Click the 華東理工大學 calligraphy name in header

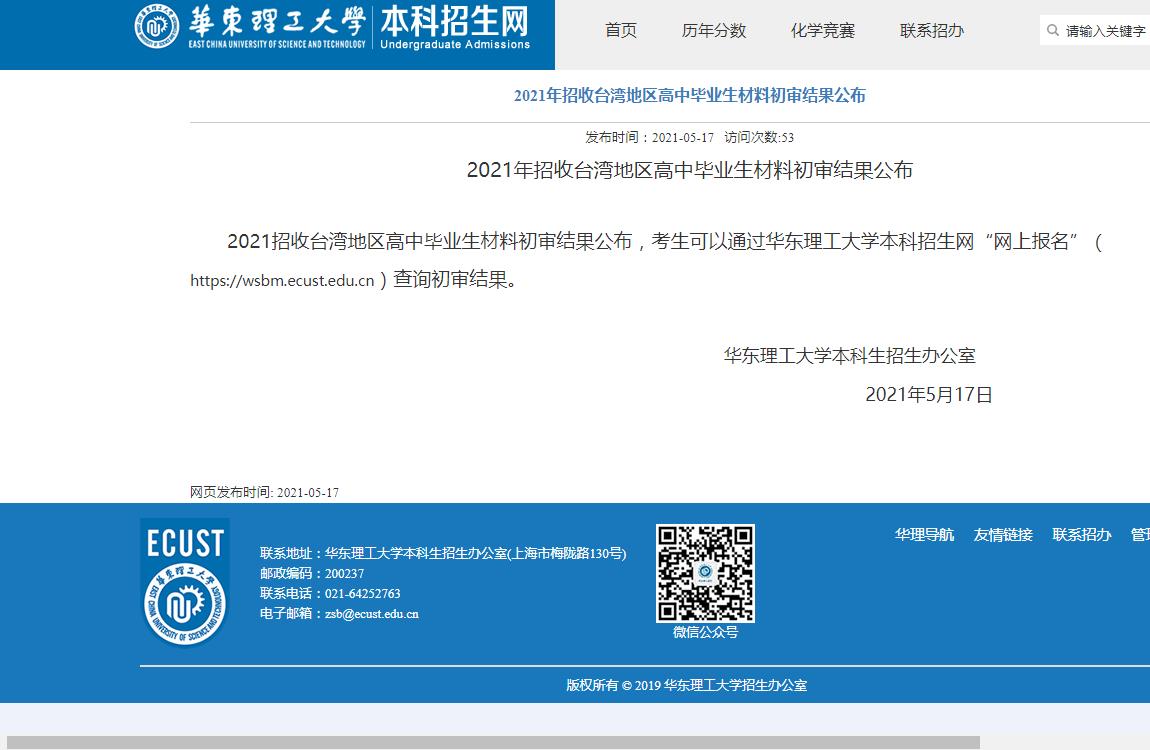tap(276, 22)
